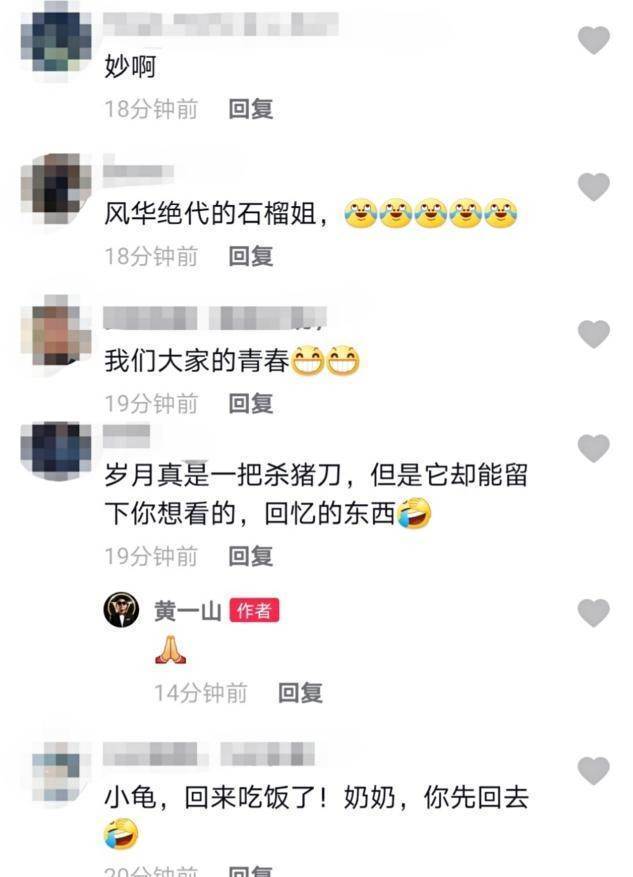The height and width of the screenshot is (877, 633).
Task: Open the 黄一山 username link
Action: tap(187, 611)
